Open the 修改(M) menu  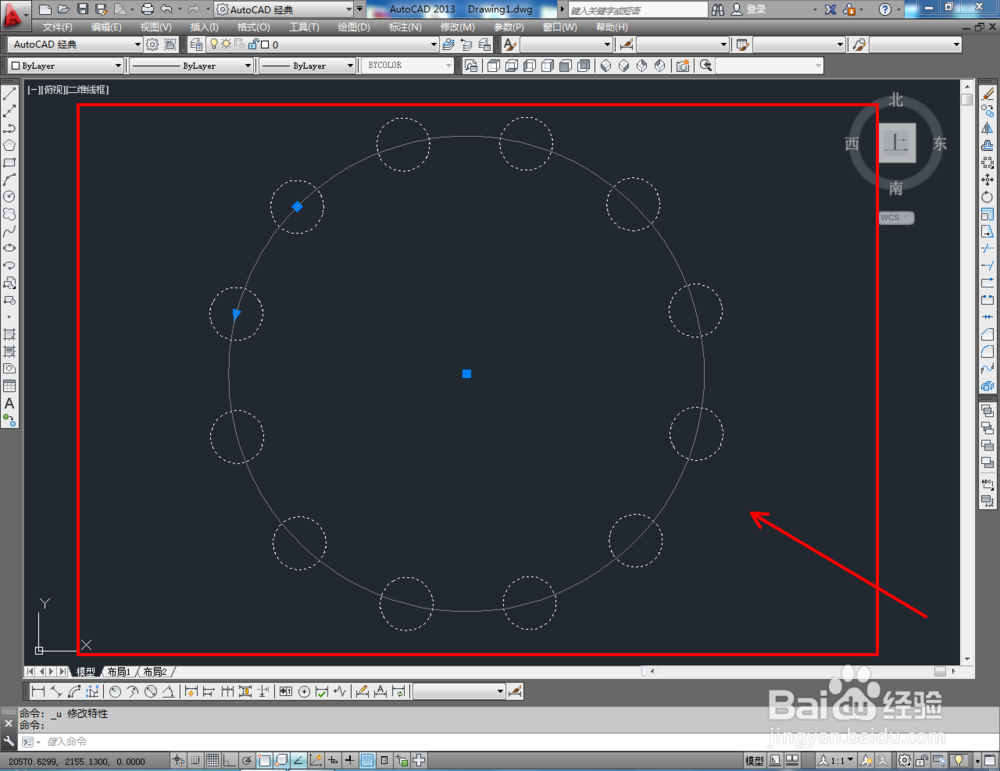coord(457,27)
